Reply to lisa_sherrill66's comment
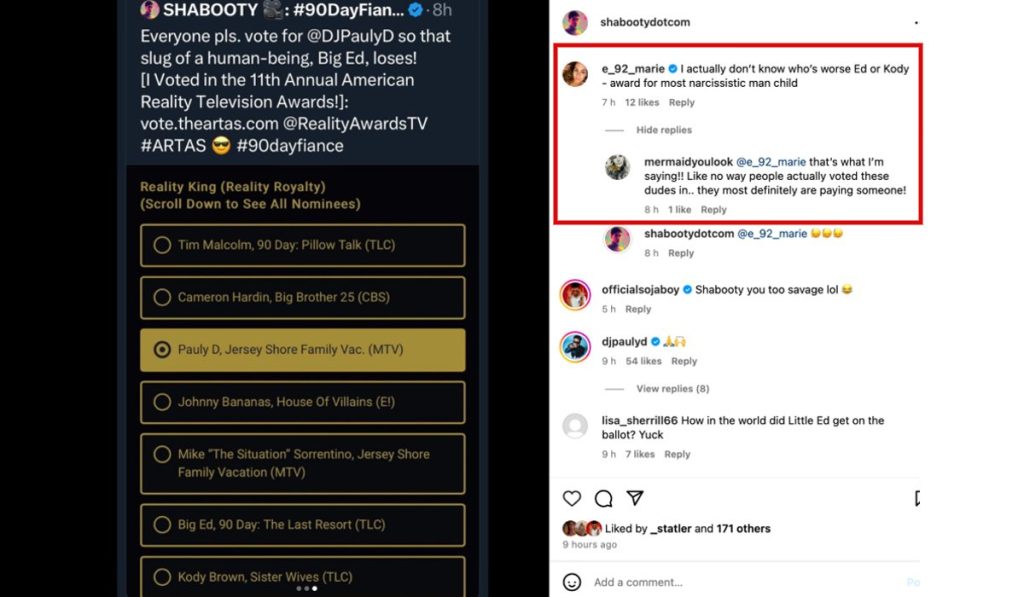Screen dimensions: 1024x597 tap(677, 454)
